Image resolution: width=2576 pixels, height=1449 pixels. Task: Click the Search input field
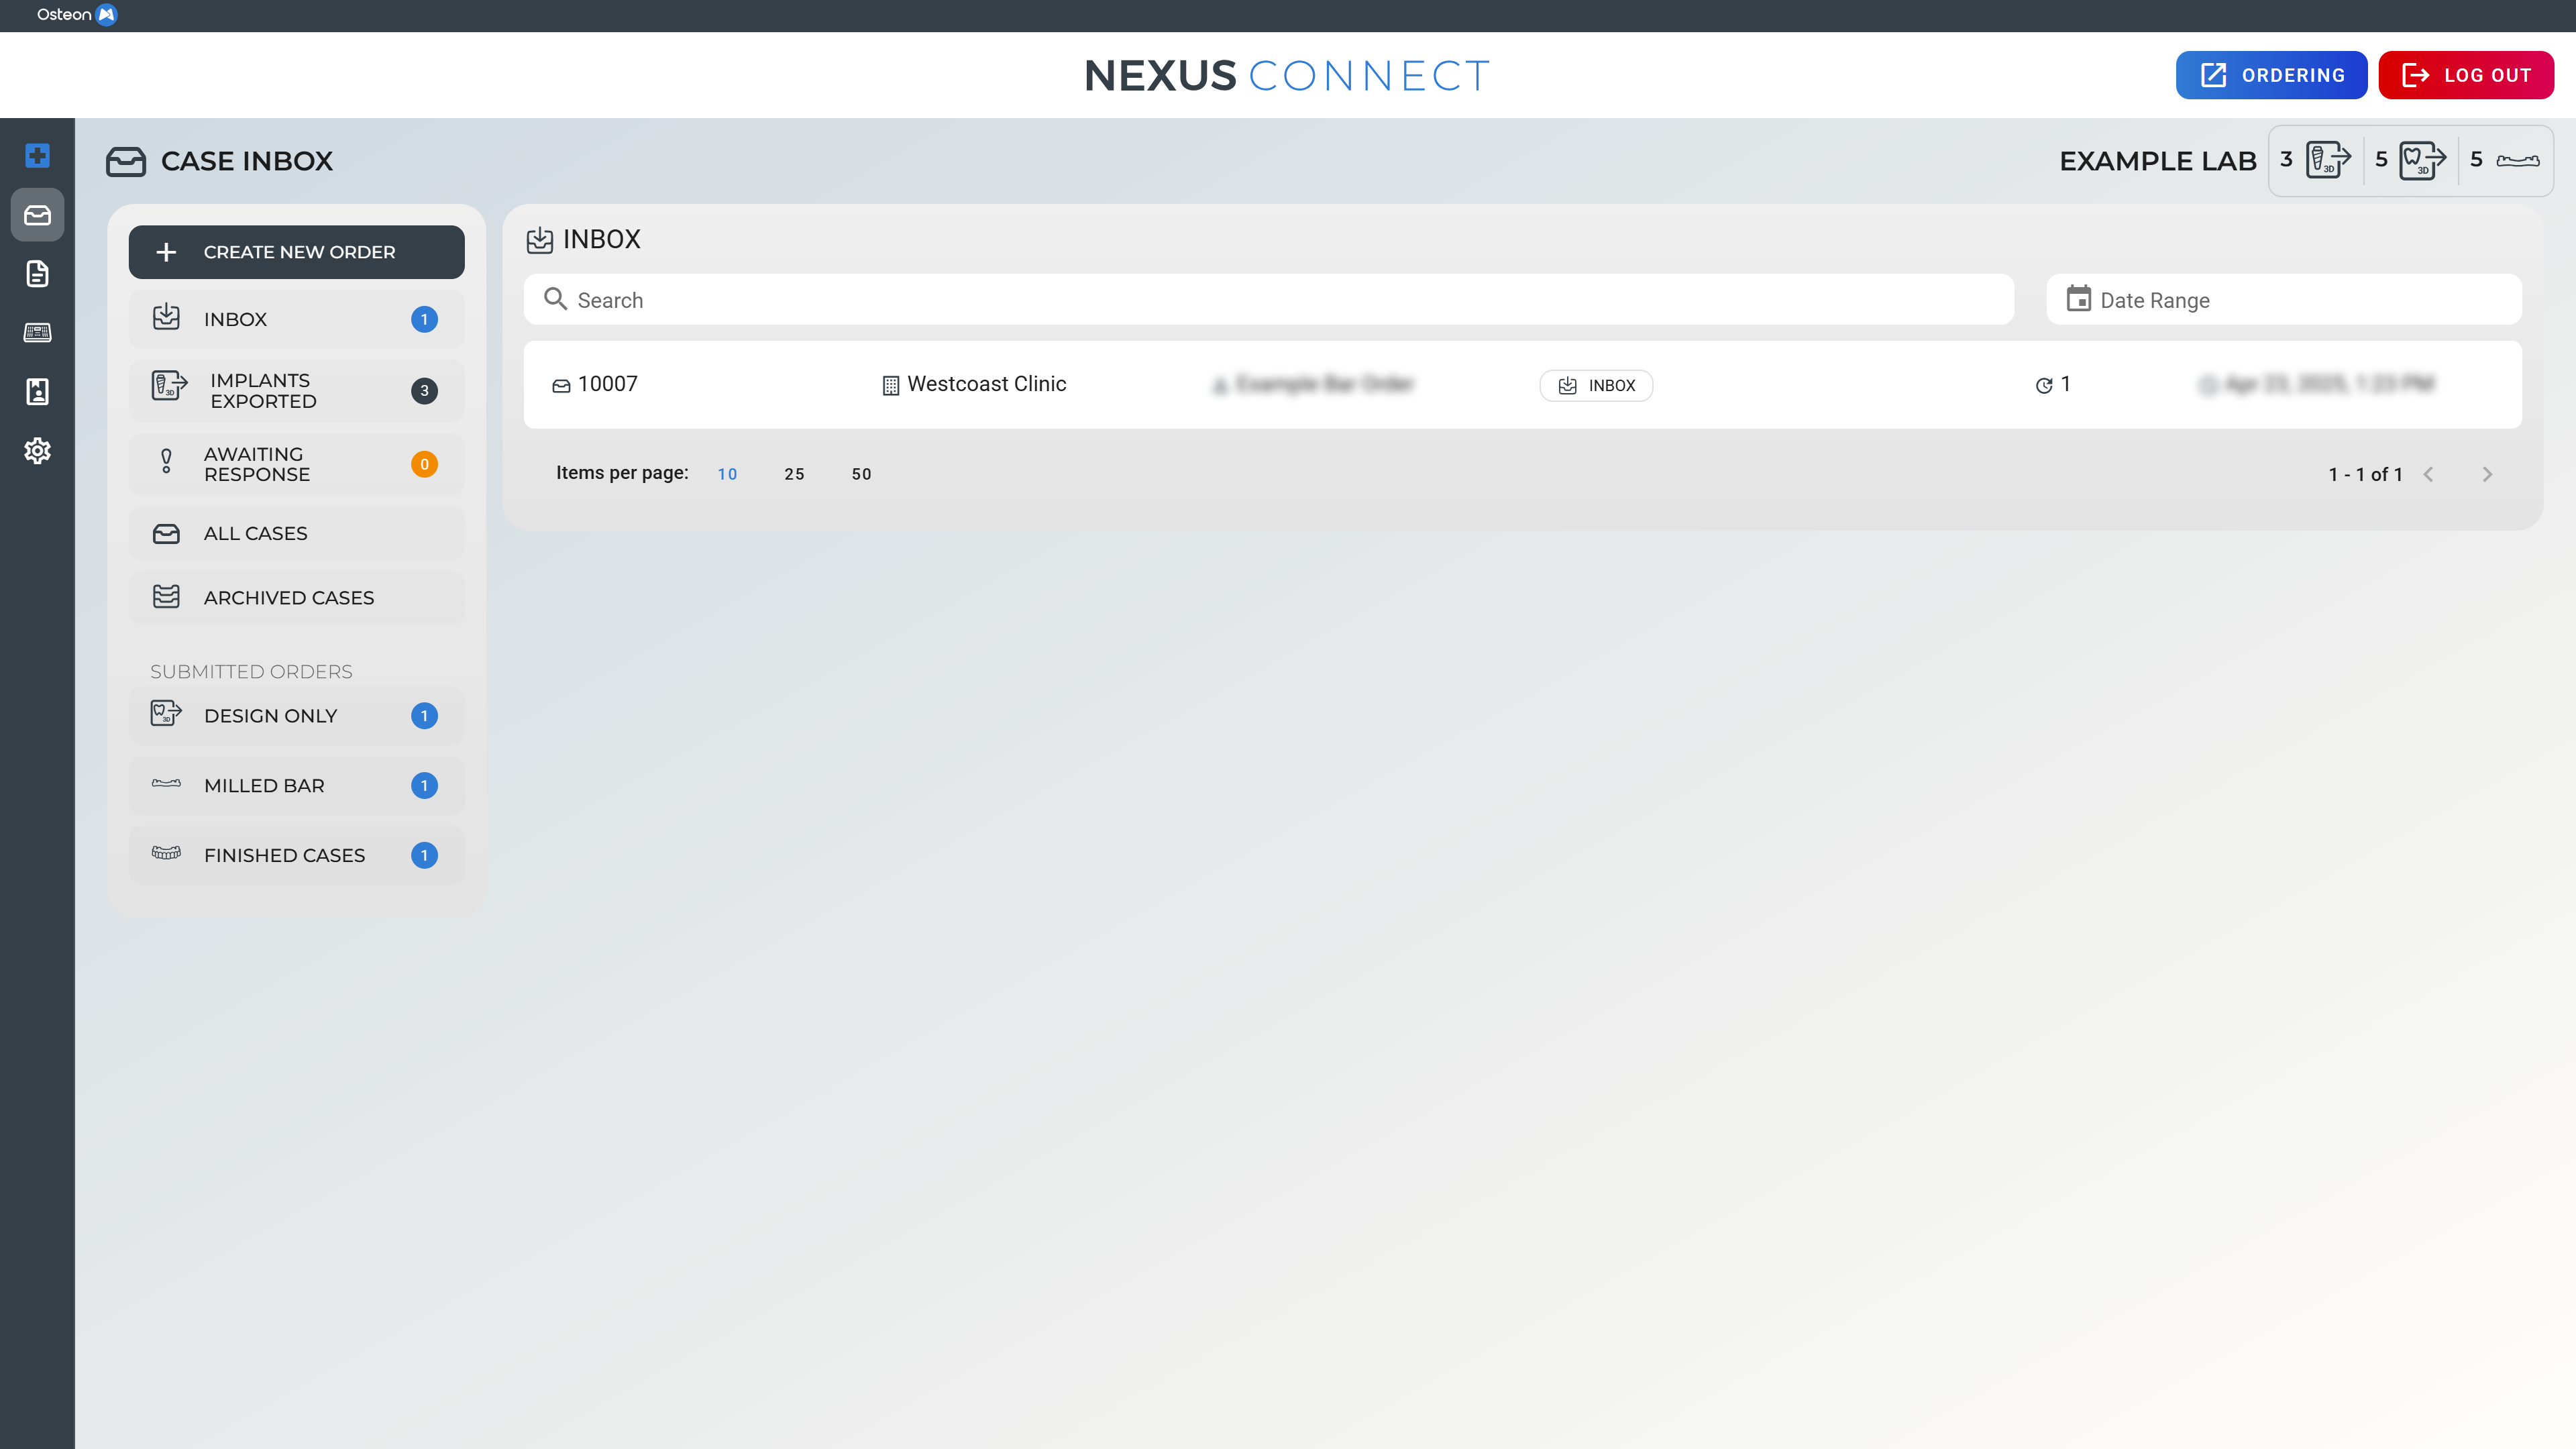(1268, 299)
